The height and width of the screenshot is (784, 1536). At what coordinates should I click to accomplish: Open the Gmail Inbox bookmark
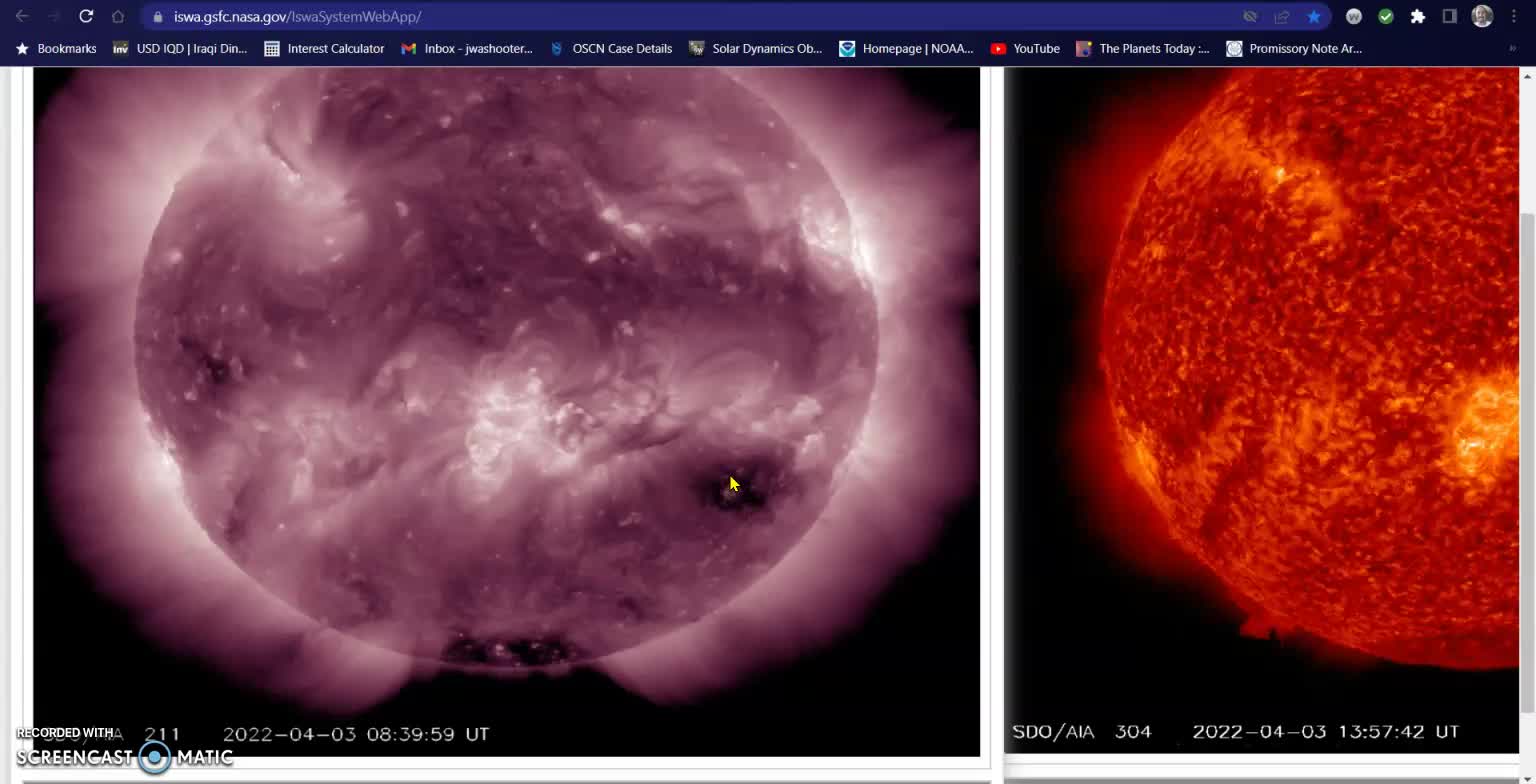click(467, 48)
